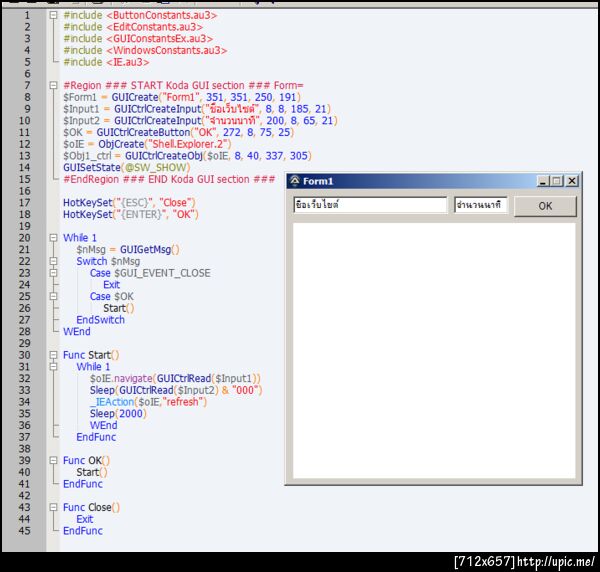Collapse the #Region Koda GUI section fold marker
The image size is (600, 572).
(54, 85)
